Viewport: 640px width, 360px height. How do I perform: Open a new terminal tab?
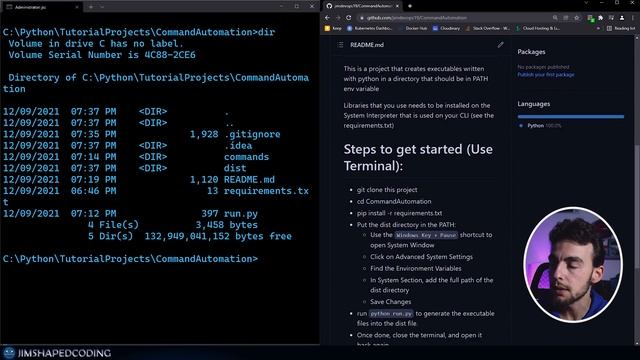91,7
